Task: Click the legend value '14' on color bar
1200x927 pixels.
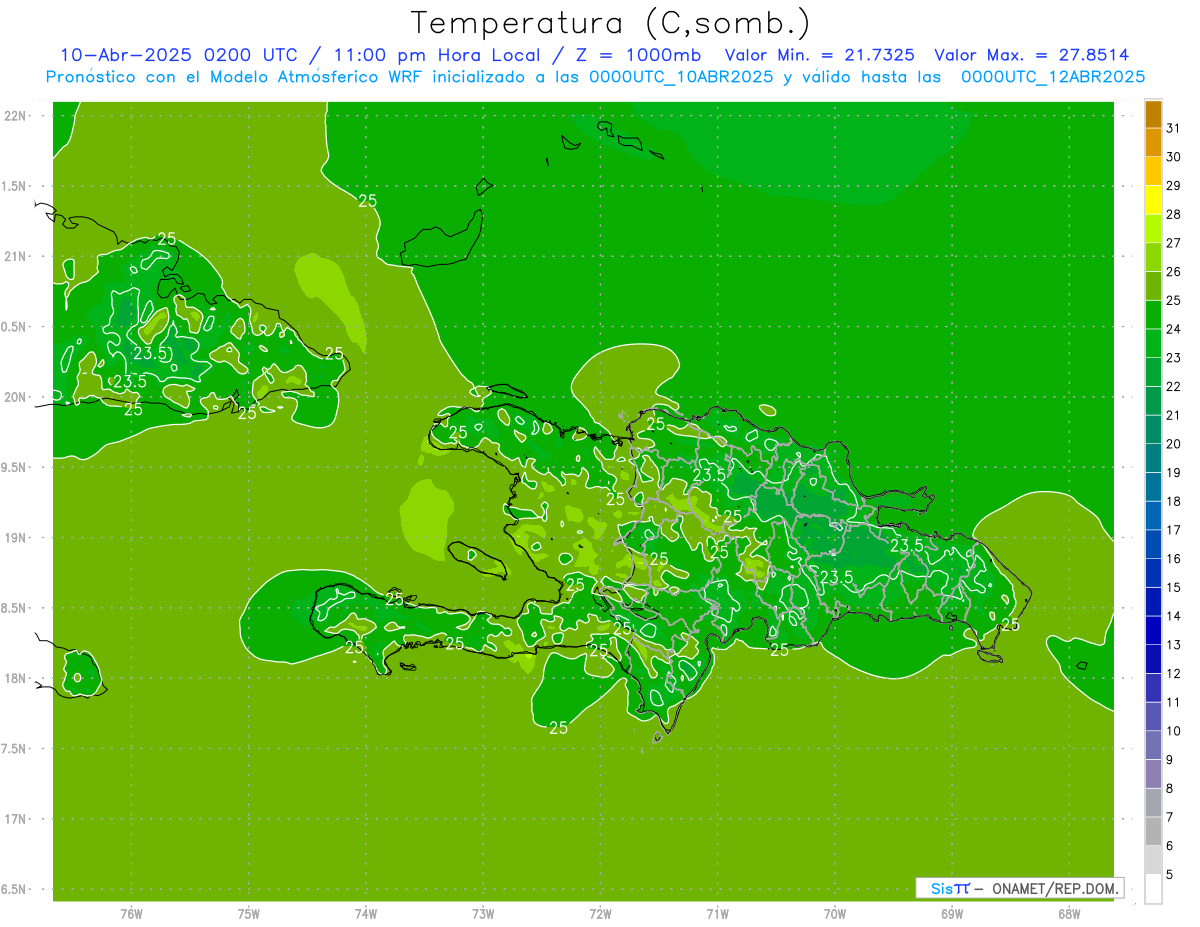Action: coord(1174,616)
